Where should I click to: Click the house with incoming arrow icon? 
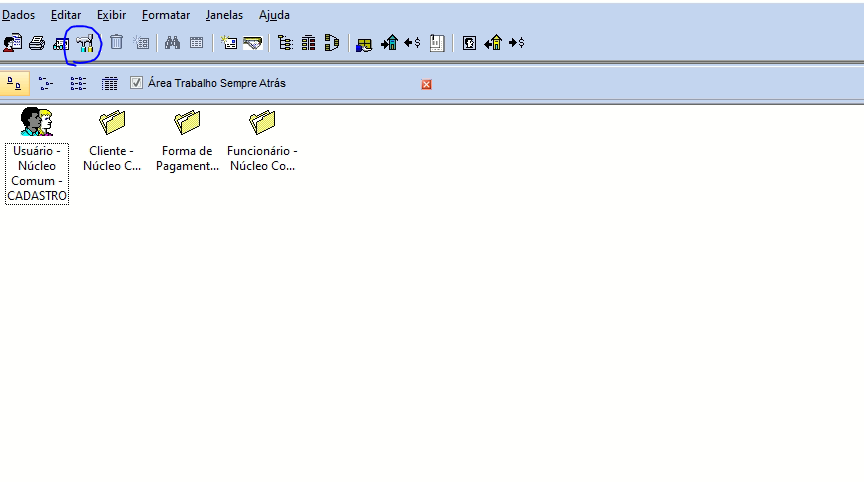(x=389, y=43)
